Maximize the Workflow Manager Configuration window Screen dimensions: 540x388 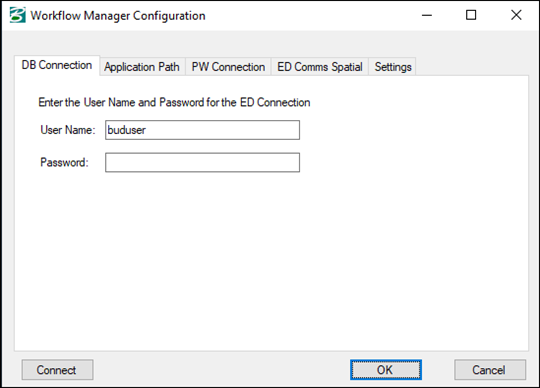[x=471, y=15]
